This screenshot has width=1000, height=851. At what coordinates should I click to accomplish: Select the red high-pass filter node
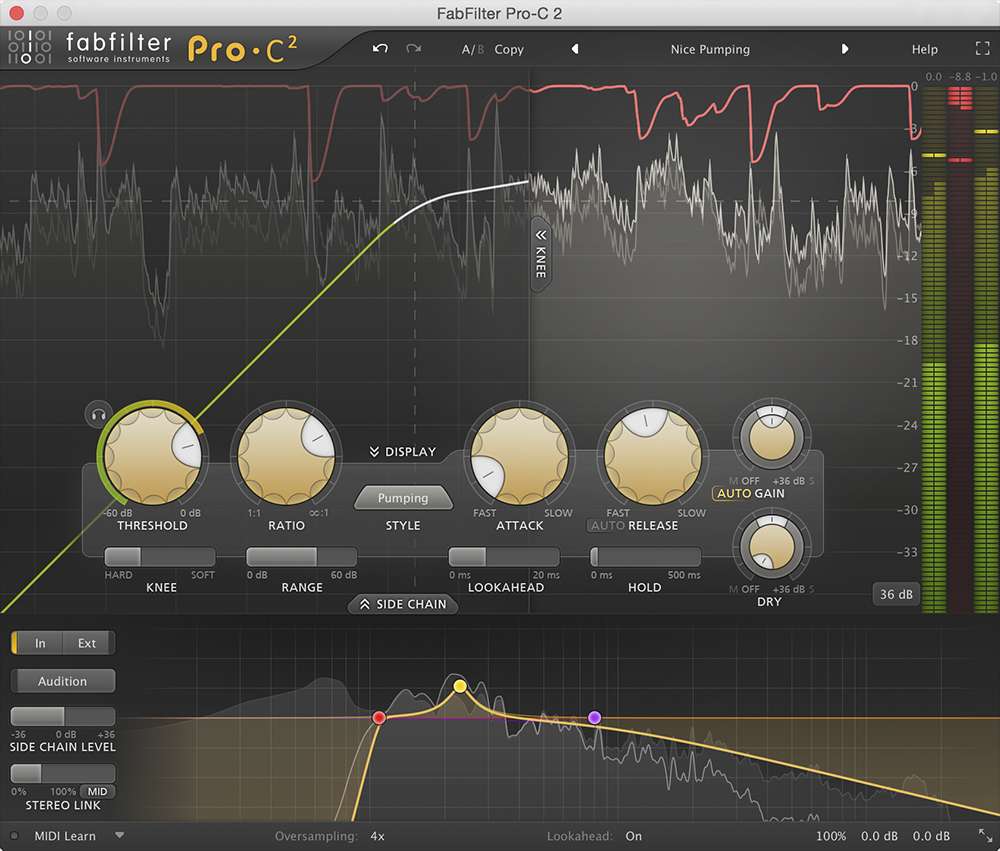pyautogui.click(x=379, y=717)
